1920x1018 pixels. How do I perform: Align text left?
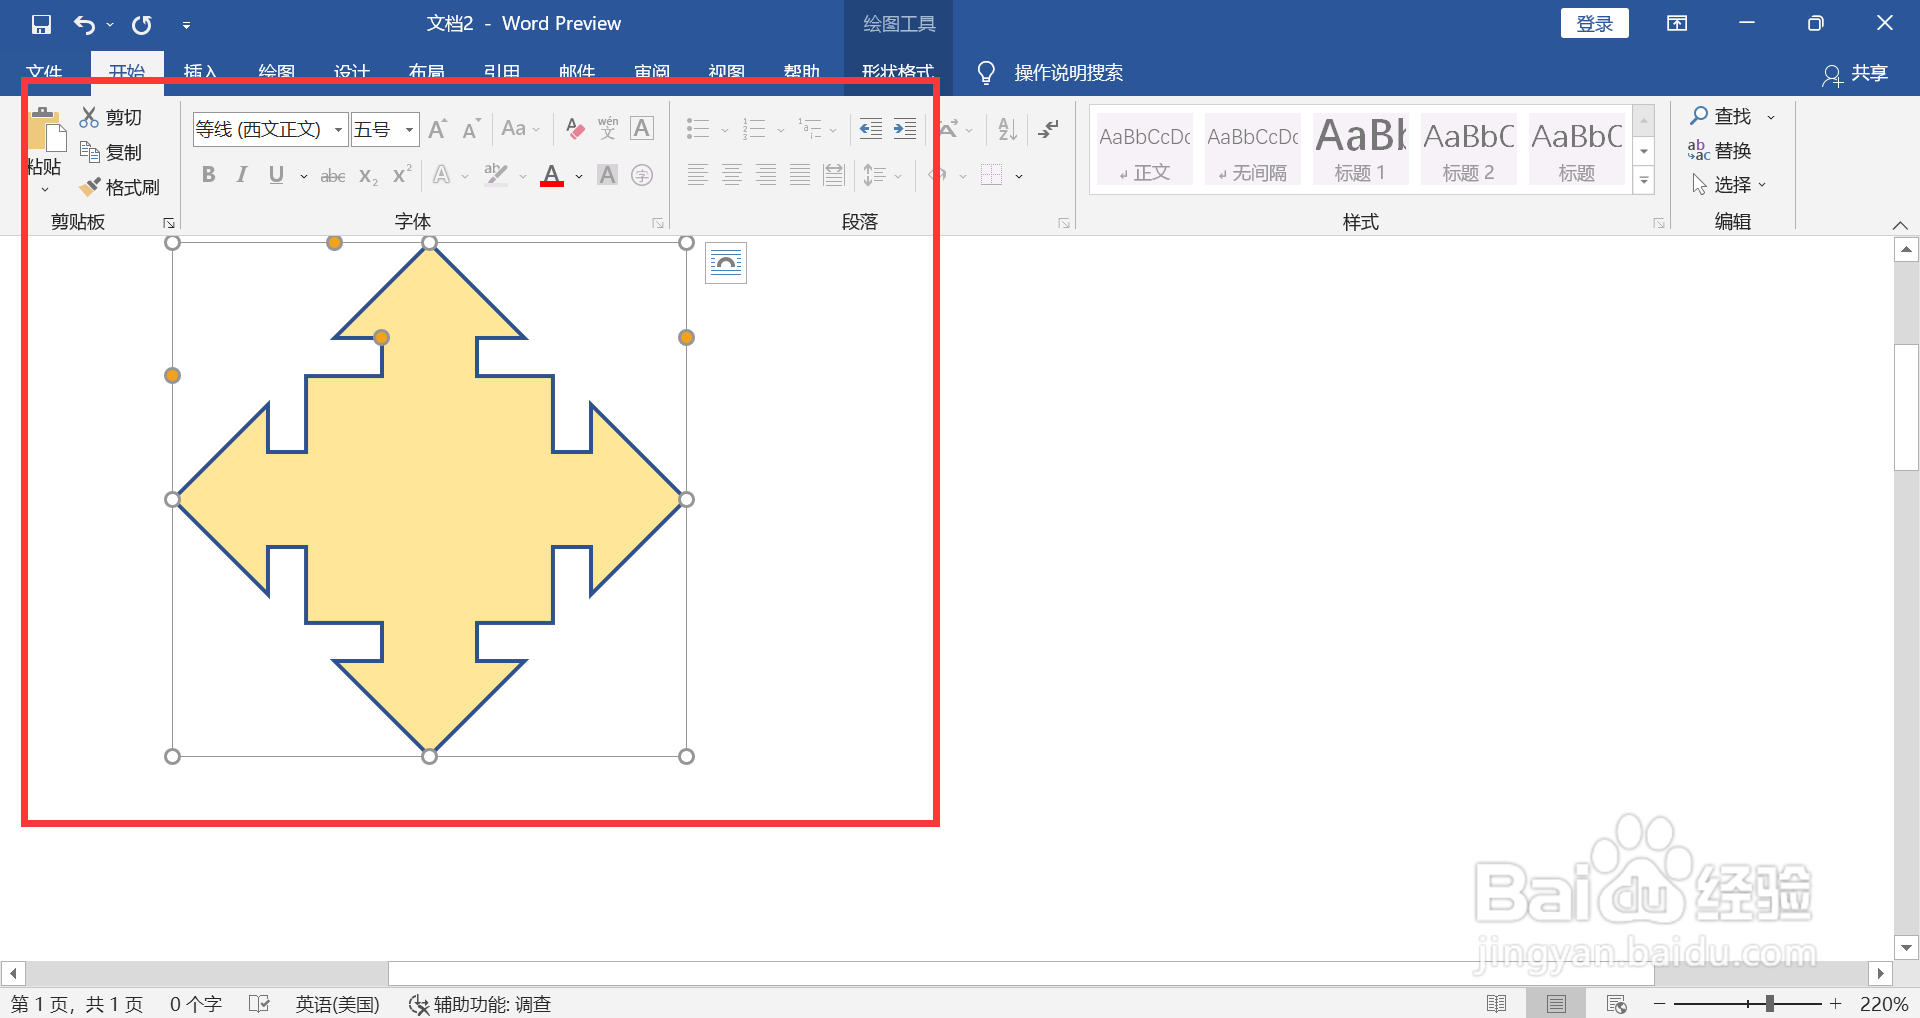(x=698, y=175)
